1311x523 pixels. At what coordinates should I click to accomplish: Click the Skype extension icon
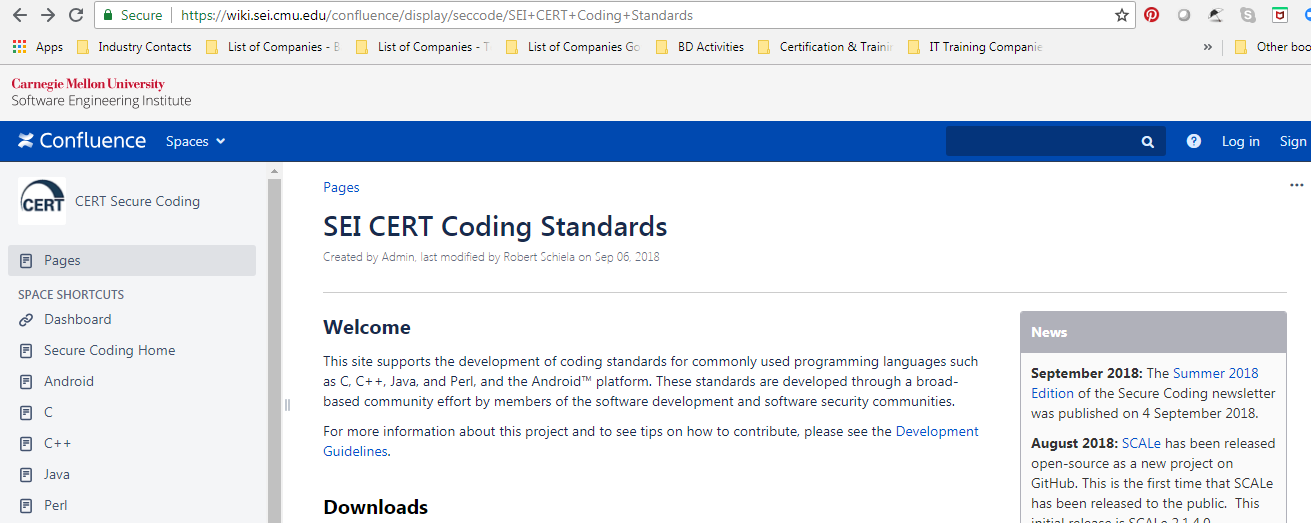coord(1248,15)
